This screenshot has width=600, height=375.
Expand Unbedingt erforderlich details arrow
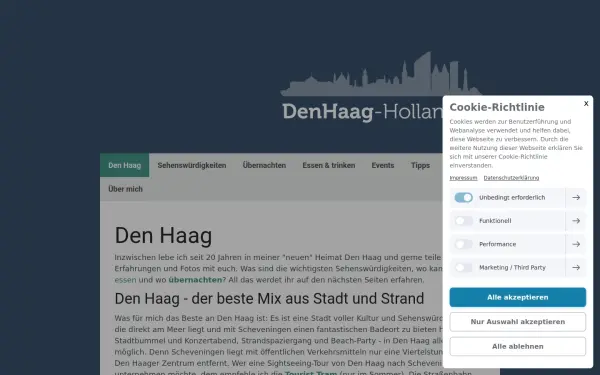[x=576, y=197]
